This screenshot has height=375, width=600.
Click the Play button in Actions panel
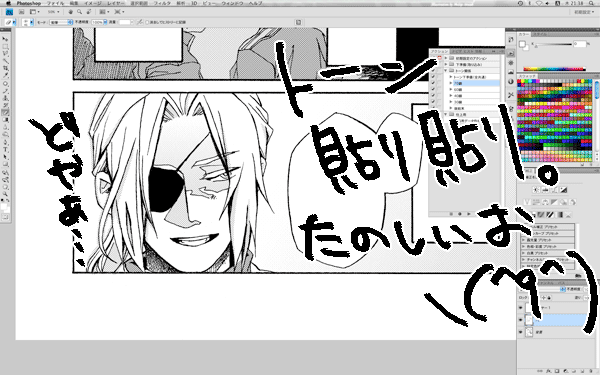click(x=468, y=214)
